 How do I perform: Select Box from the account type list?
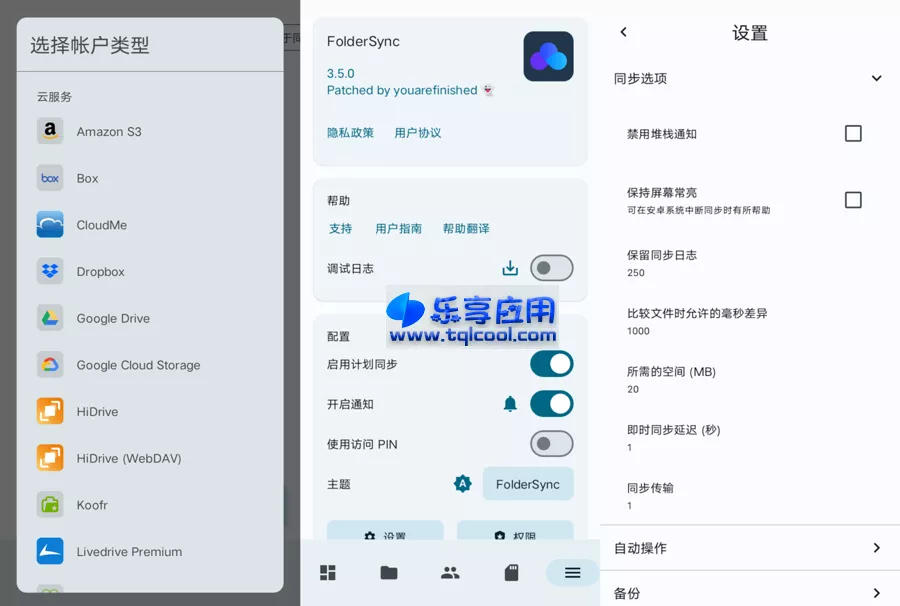click(50, 178)
